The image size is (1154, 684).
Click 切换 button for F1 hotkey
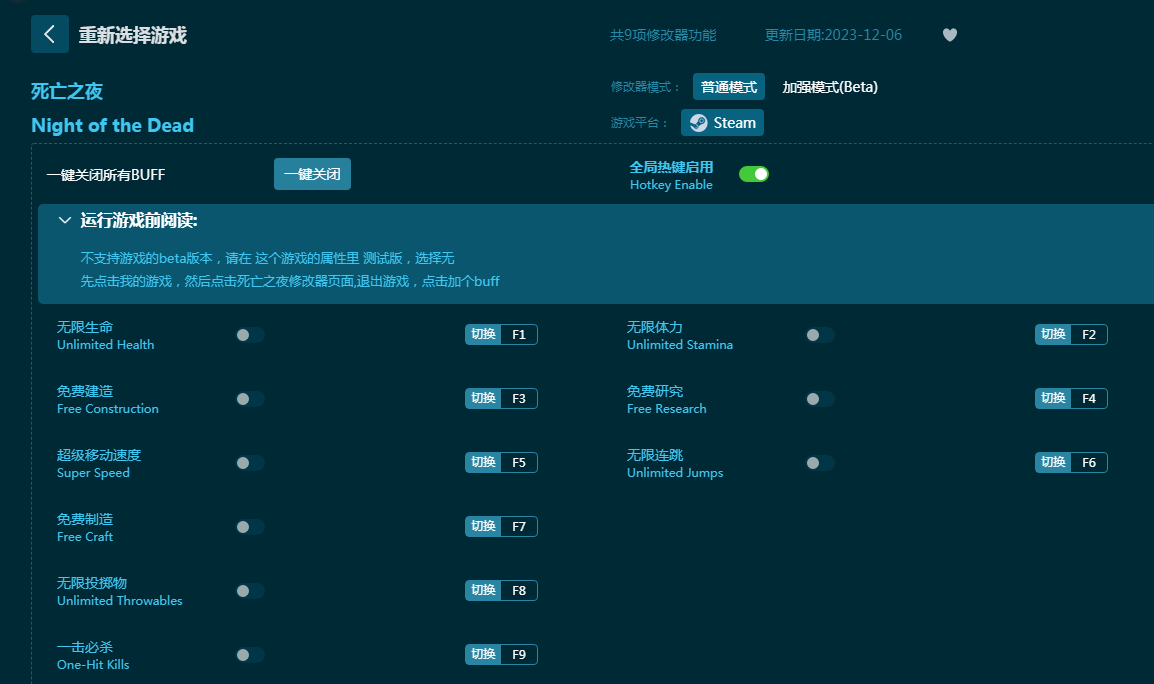tap(483, 334)
